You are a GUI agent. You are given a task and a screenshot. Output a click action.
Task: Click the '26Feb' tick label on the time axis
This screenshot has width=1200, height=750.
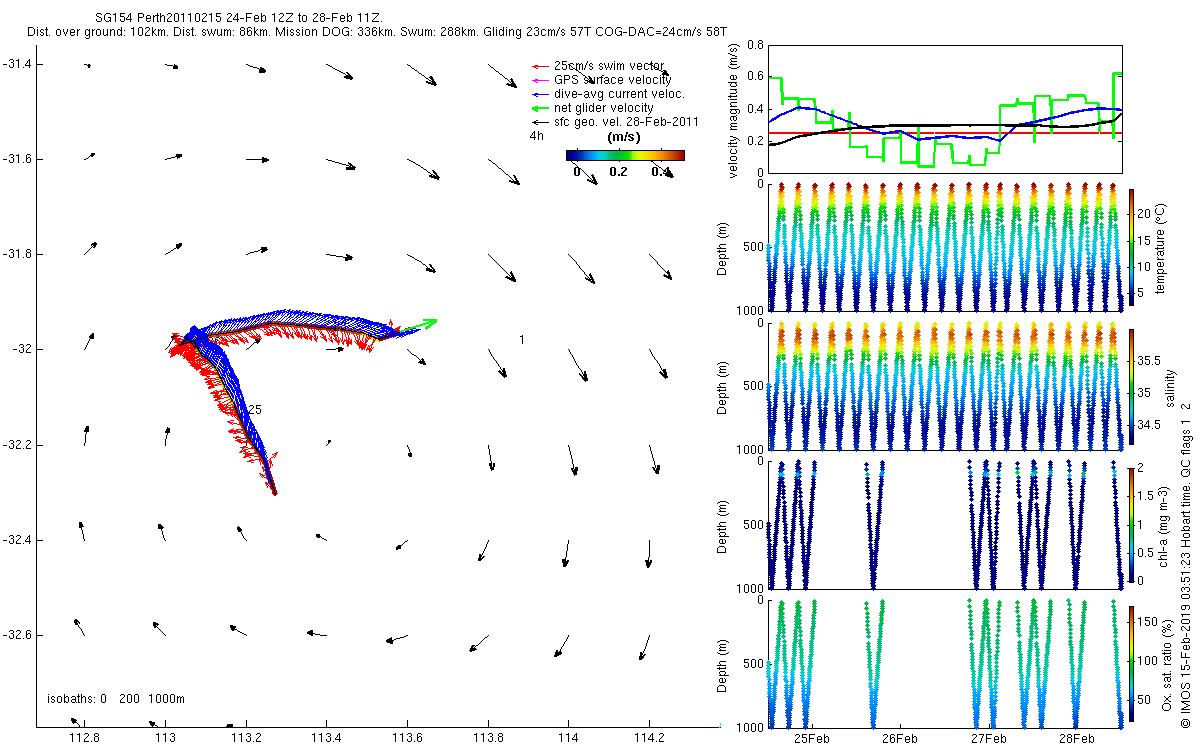point(900,739)
